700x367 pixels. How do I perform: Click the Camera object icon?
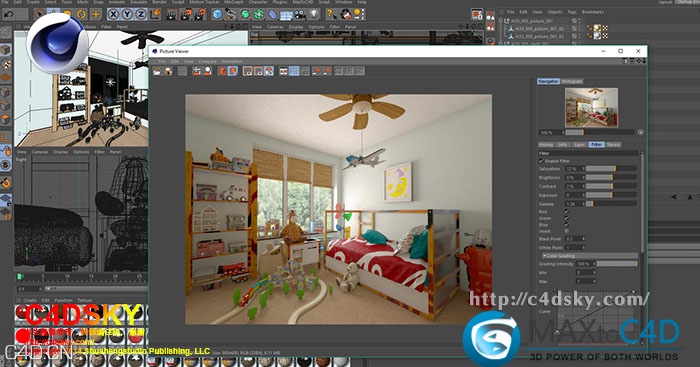coord(300,14)
